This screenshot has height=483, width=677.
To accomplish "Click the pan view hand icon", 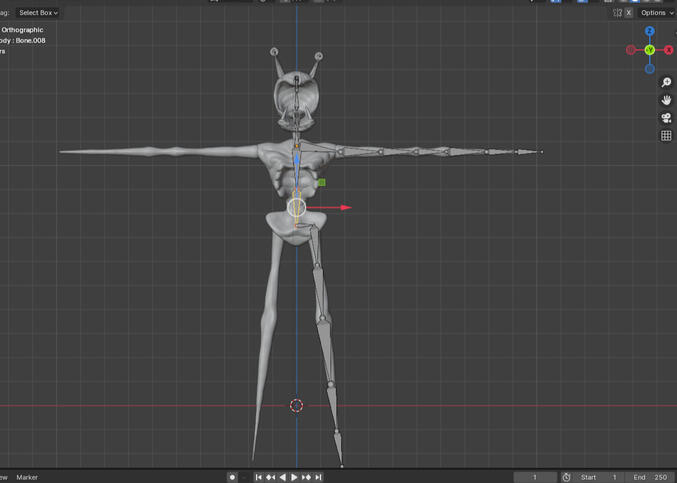I will 666,100.
